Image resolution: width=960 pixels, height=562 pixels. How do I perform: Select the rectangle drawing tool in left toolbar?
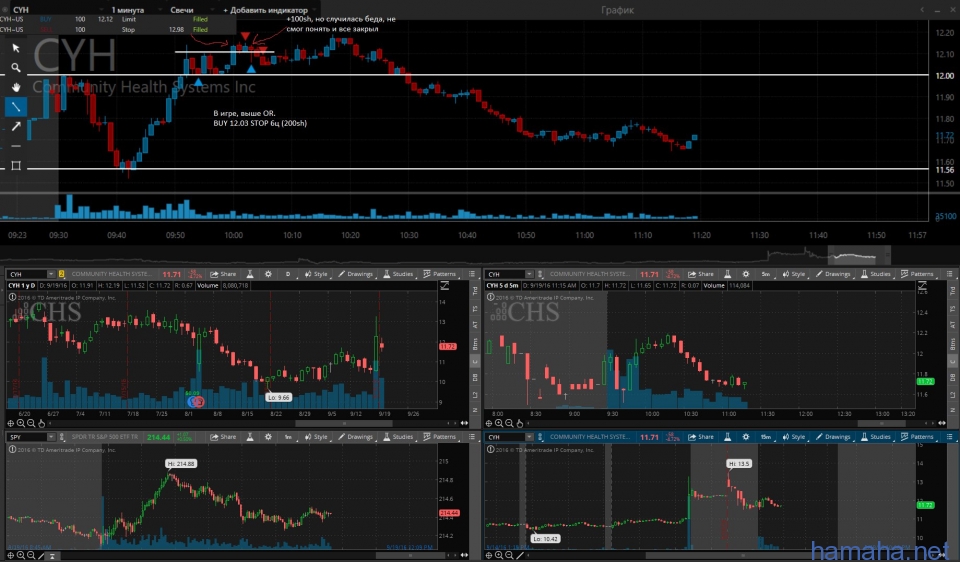pyautogui.click(x=16, y=166)
